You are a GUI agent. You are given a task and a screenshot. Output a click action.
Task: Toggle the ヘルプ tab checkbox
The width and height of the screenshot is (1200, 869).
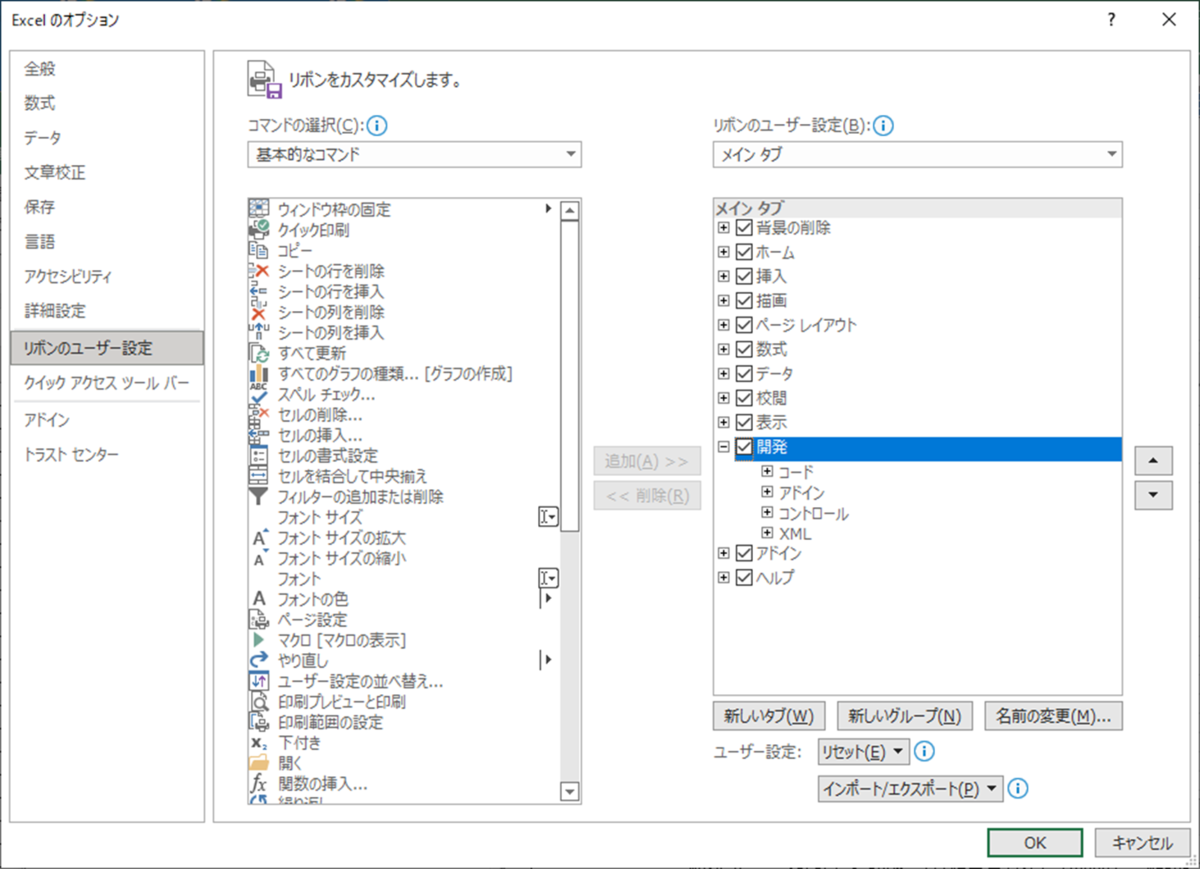744,577
